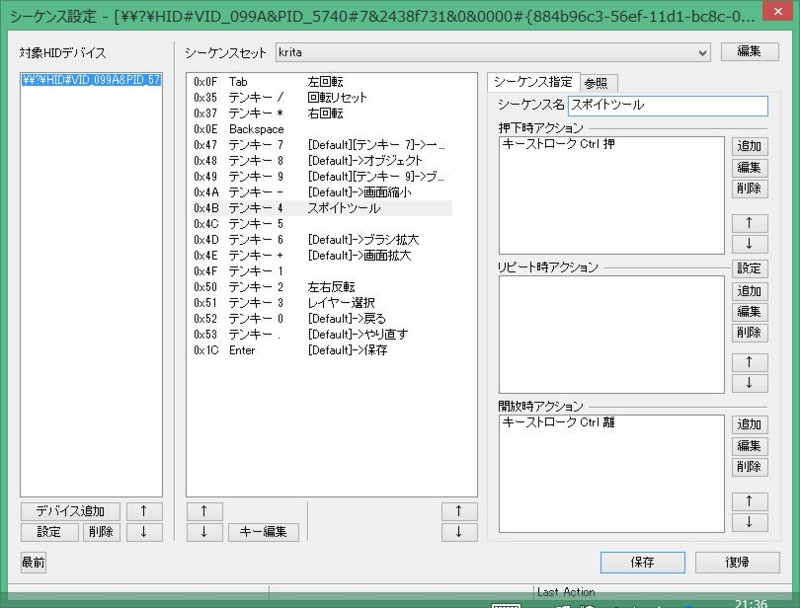Add an action in 押下時アクション section
Viewport: 800px width, 608px height.
tap(749, 146)
